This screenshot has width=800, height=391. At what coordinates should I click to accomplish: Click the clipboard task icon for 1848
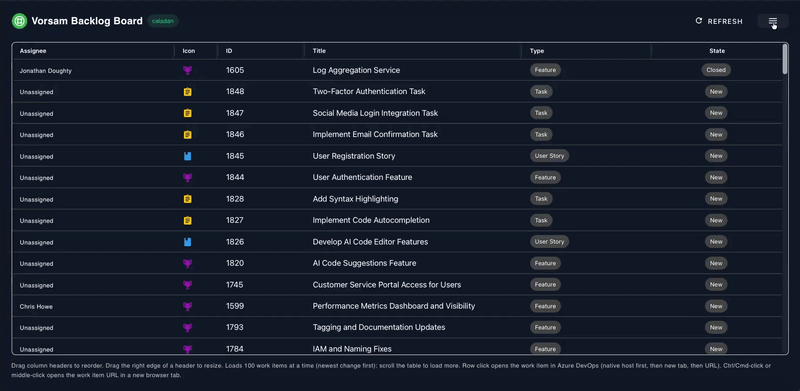[187, 92]
